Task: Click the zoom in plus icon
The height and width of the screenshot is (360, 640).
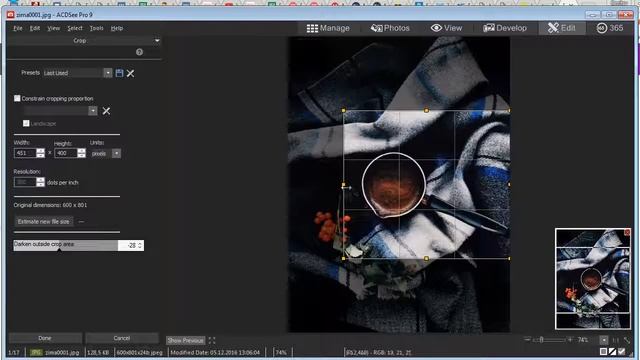Action: point(570,340)
